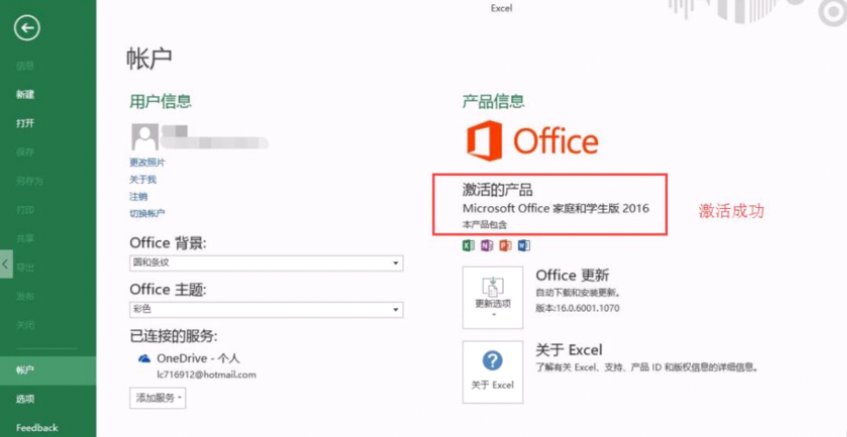847x437 pixels.
Task: Click the 已连接的服务 heading
Action: (x=173, y=336)
